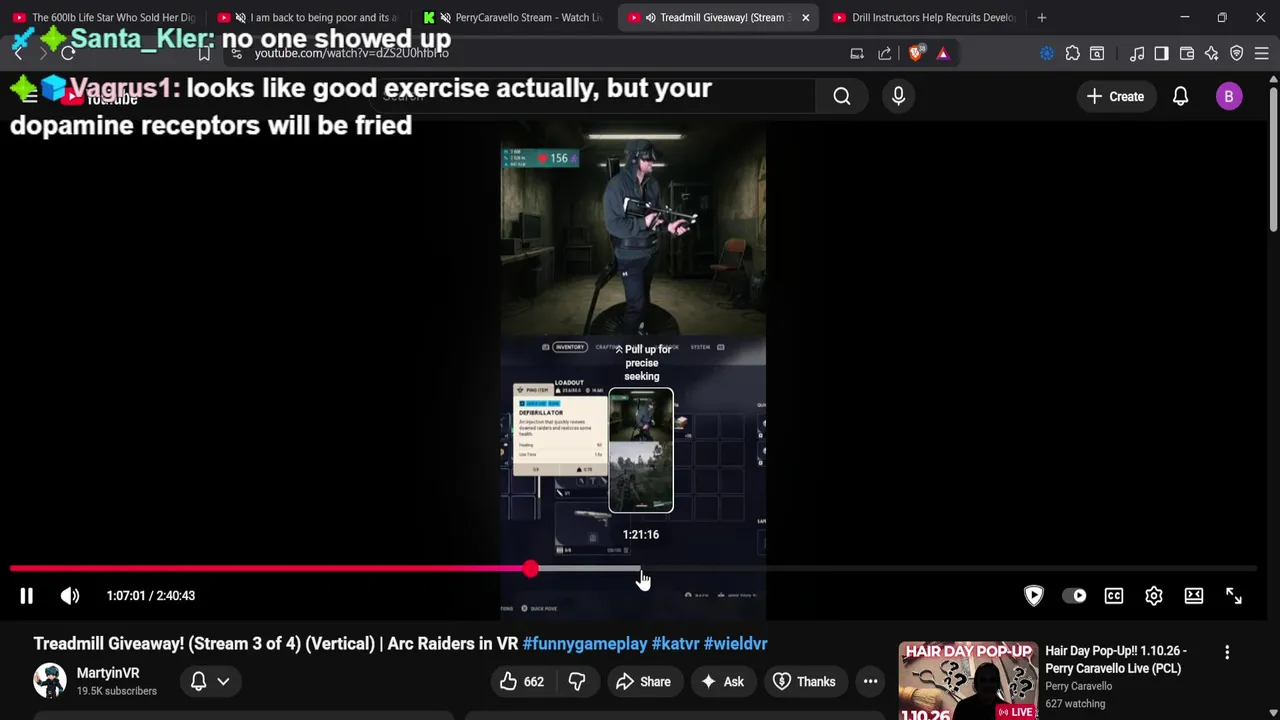The image size is (1280, 720).
Task: Open the Extensions puzzle piece menu
Action: click(x=1073, y=53)
